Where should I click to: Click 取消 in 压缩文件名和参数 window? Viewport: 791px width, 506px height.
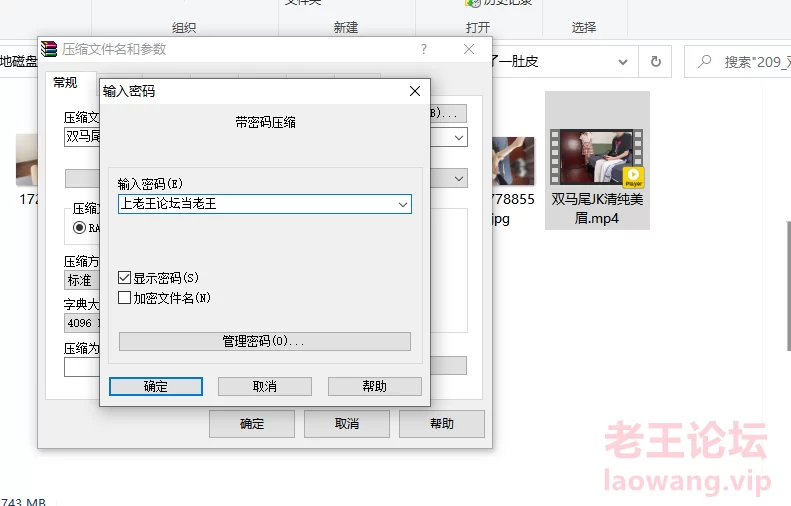click(x=347, y=424)
